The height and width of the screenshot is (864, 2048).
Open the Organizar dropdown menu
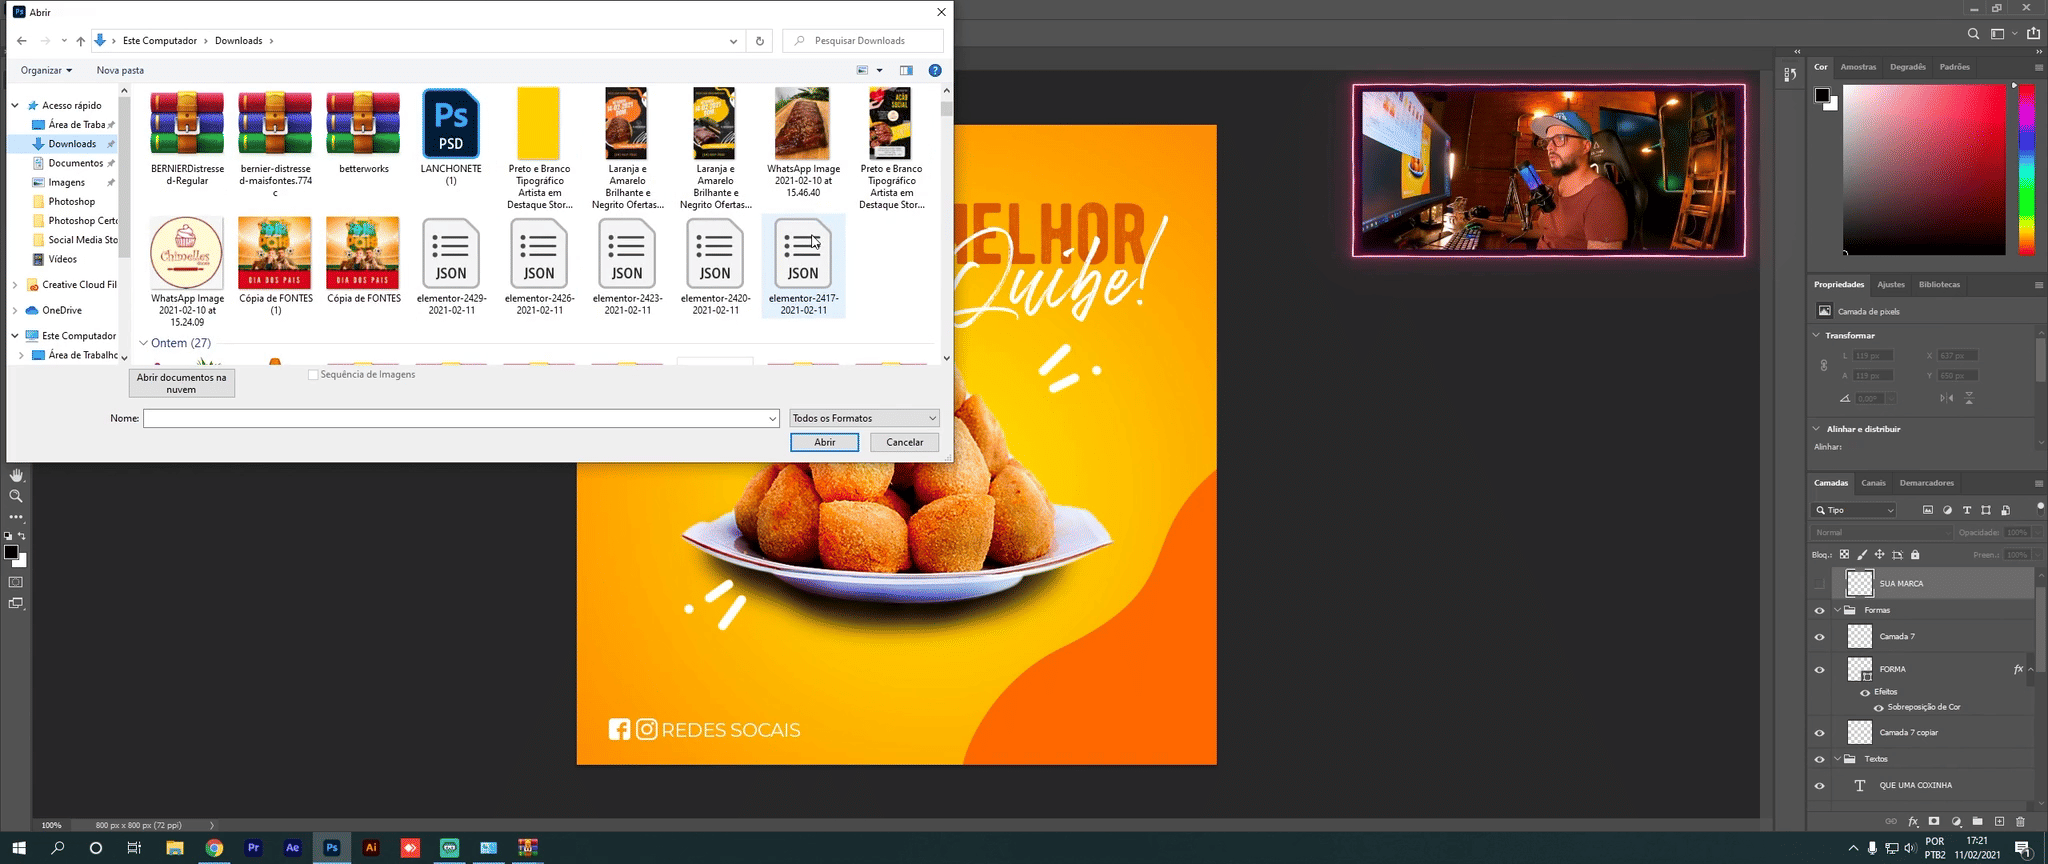(46, 70)
